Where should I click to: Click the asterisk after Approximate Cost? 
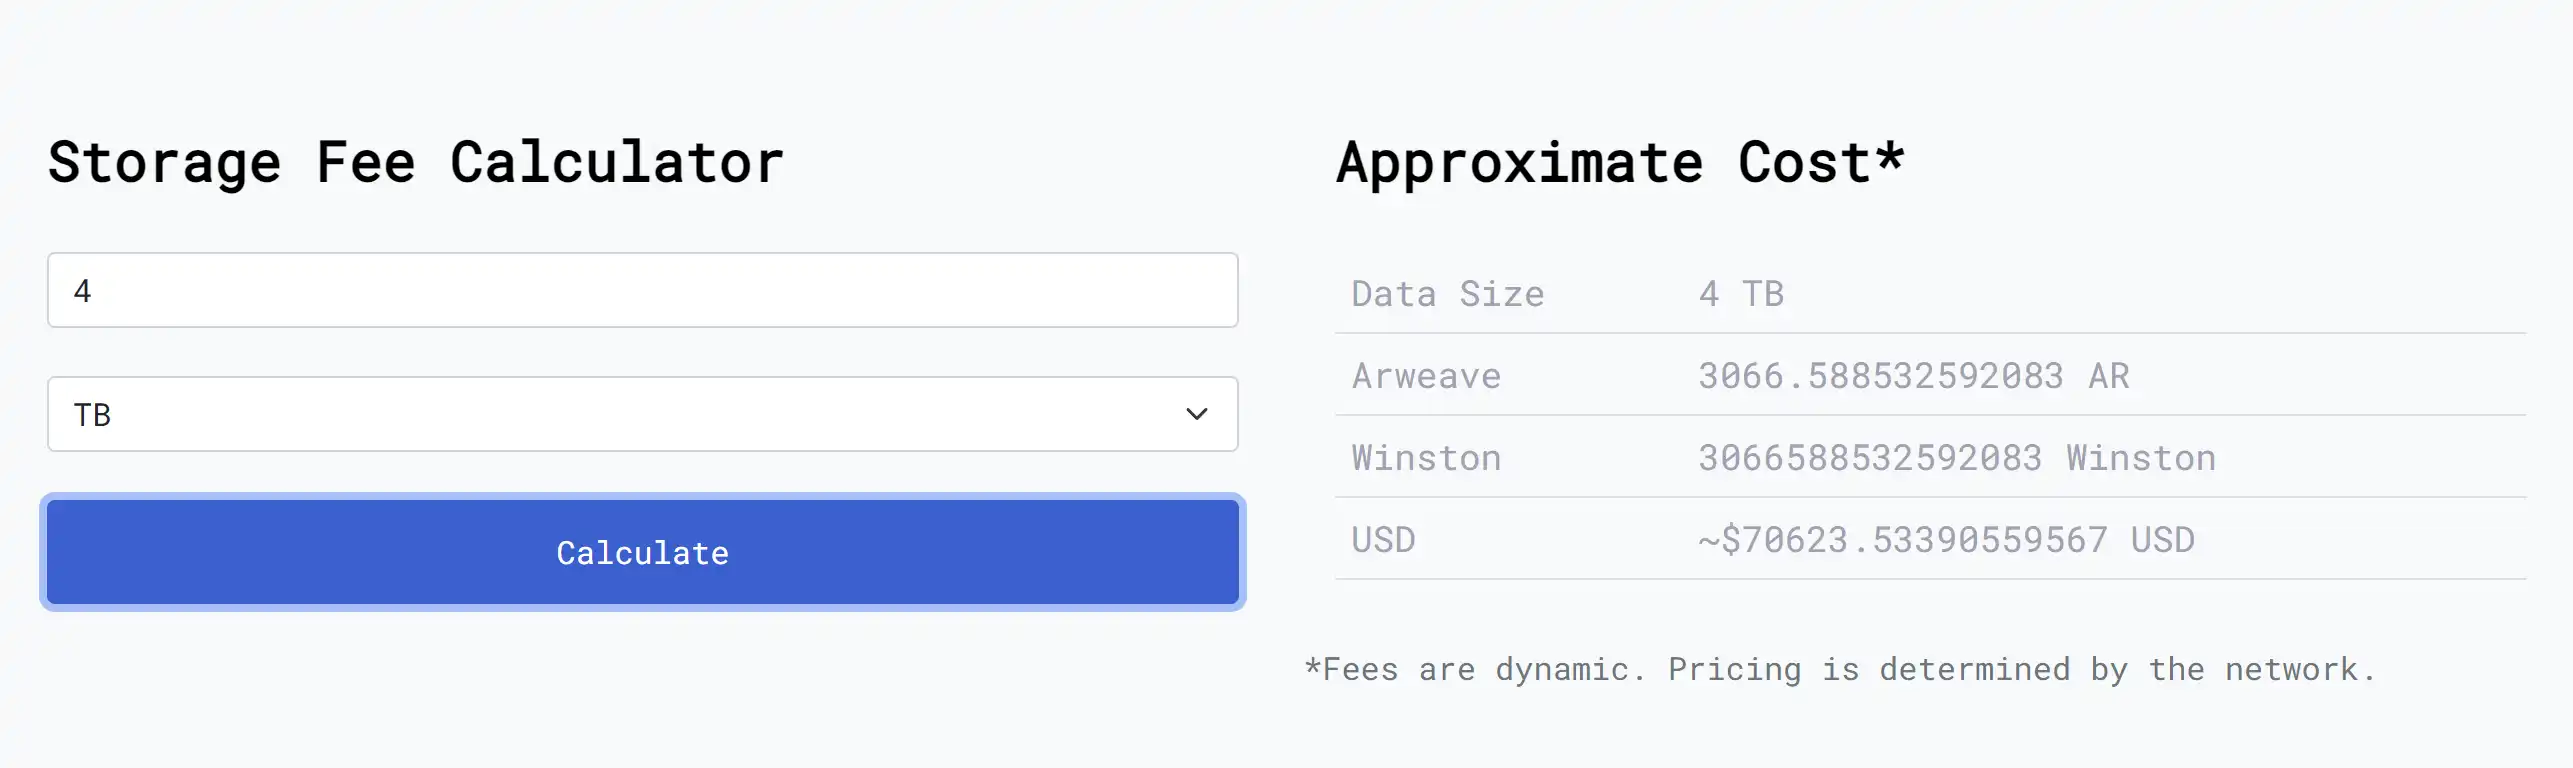point(1889,157)
